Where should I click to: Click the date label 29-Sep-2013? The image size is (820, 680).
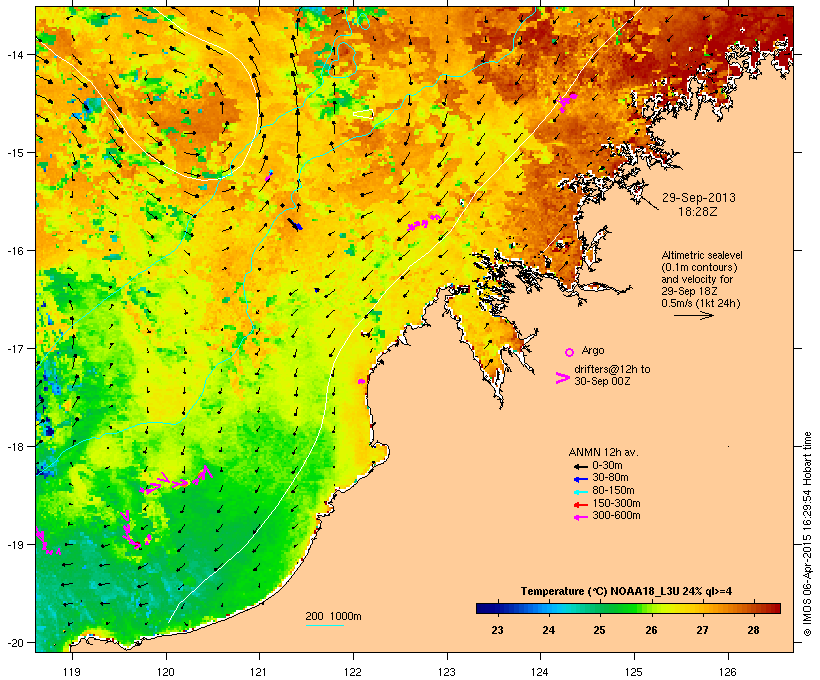pos(699,198)
